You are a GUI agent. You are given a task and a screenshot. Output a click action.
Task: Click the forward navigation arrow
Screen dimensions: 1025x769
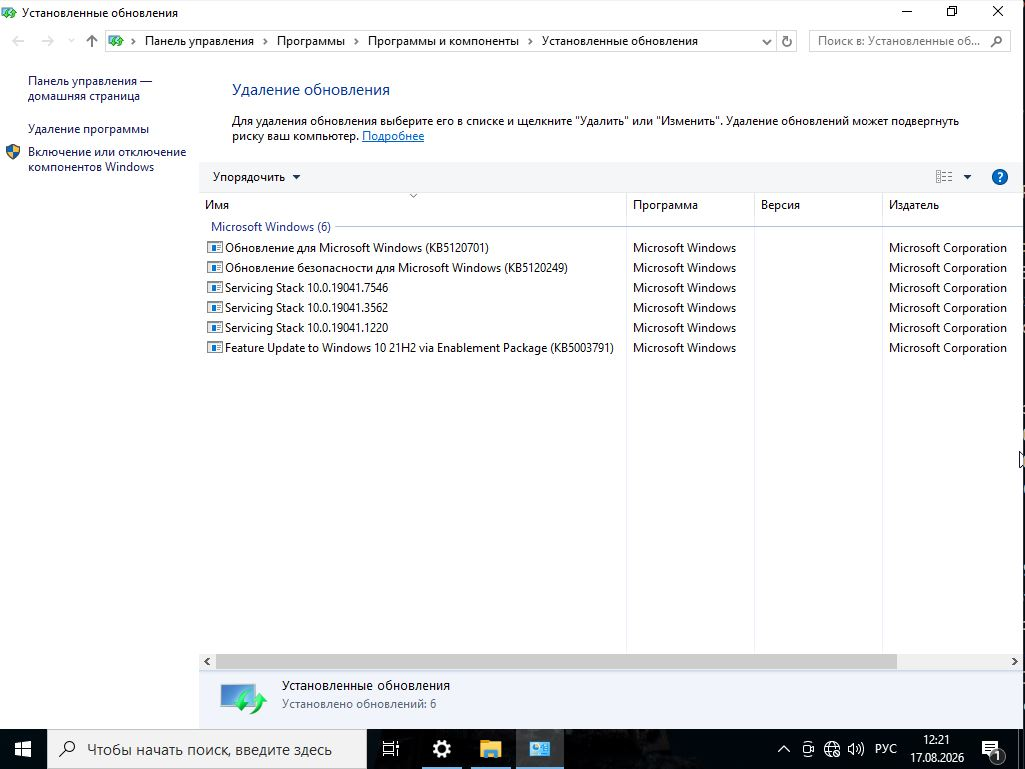tap(47, 41)
